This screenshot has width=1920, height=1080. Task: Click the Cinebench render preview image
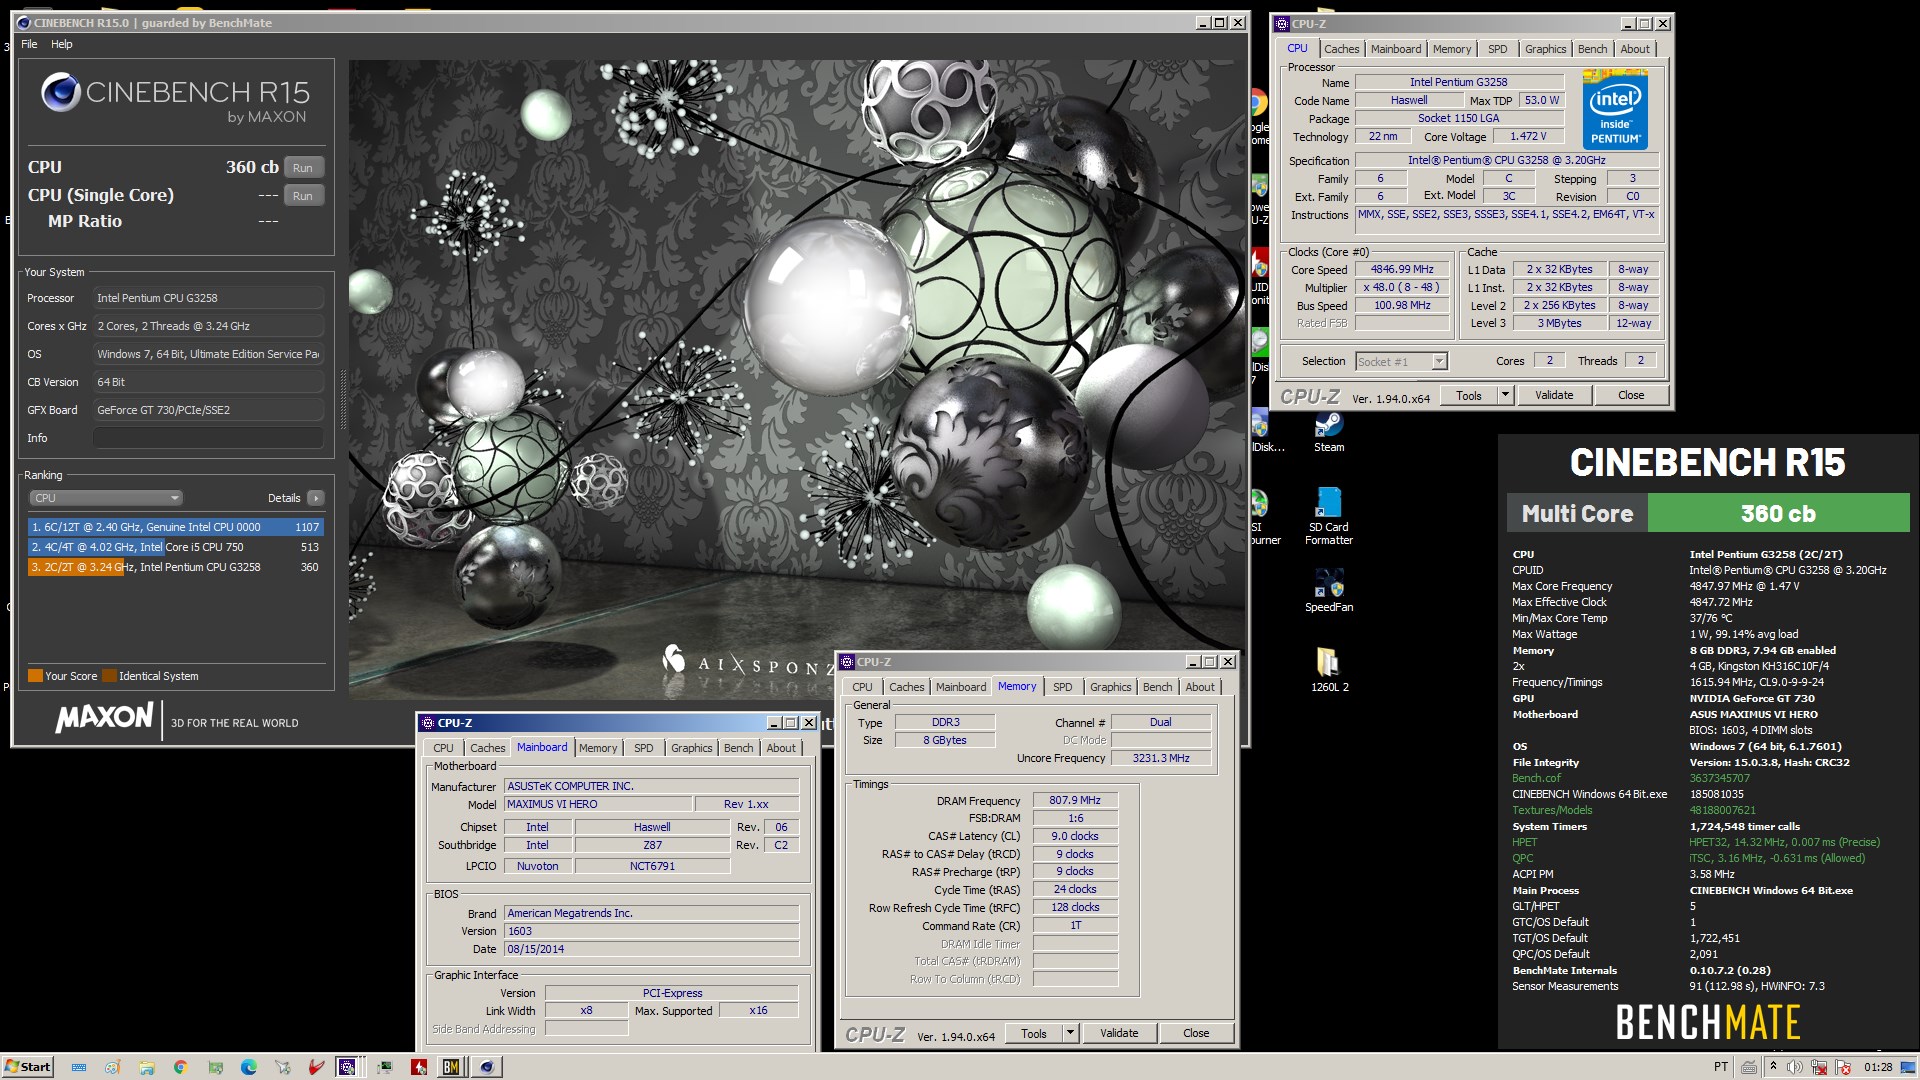tap(795, 378)
